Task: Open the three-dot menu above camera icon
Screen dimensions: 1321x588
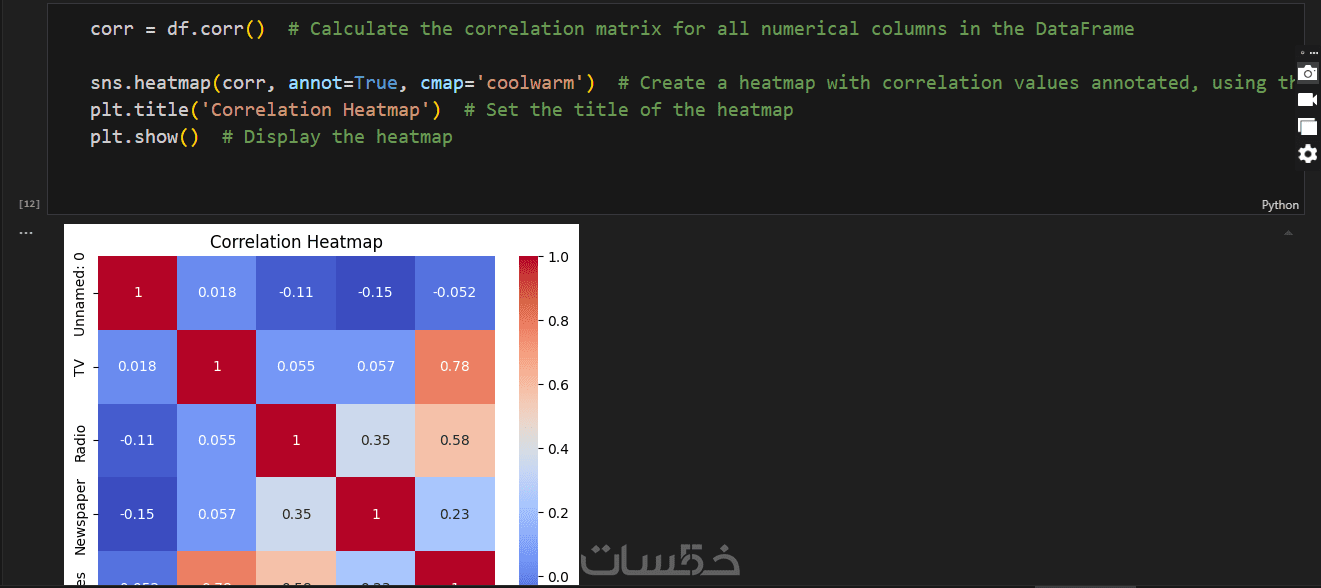Action: (1313, 51)
